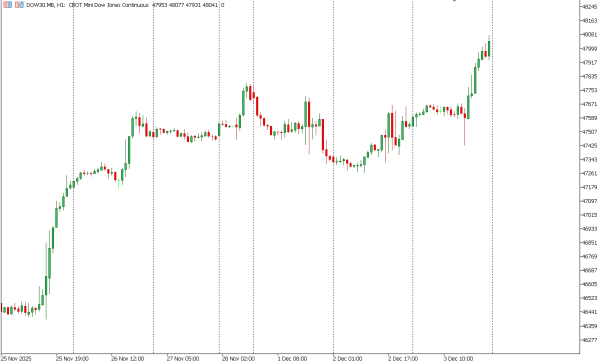Click the 46359 price axis label
Screen dimensions: 600x364
(x=589, y=326)
